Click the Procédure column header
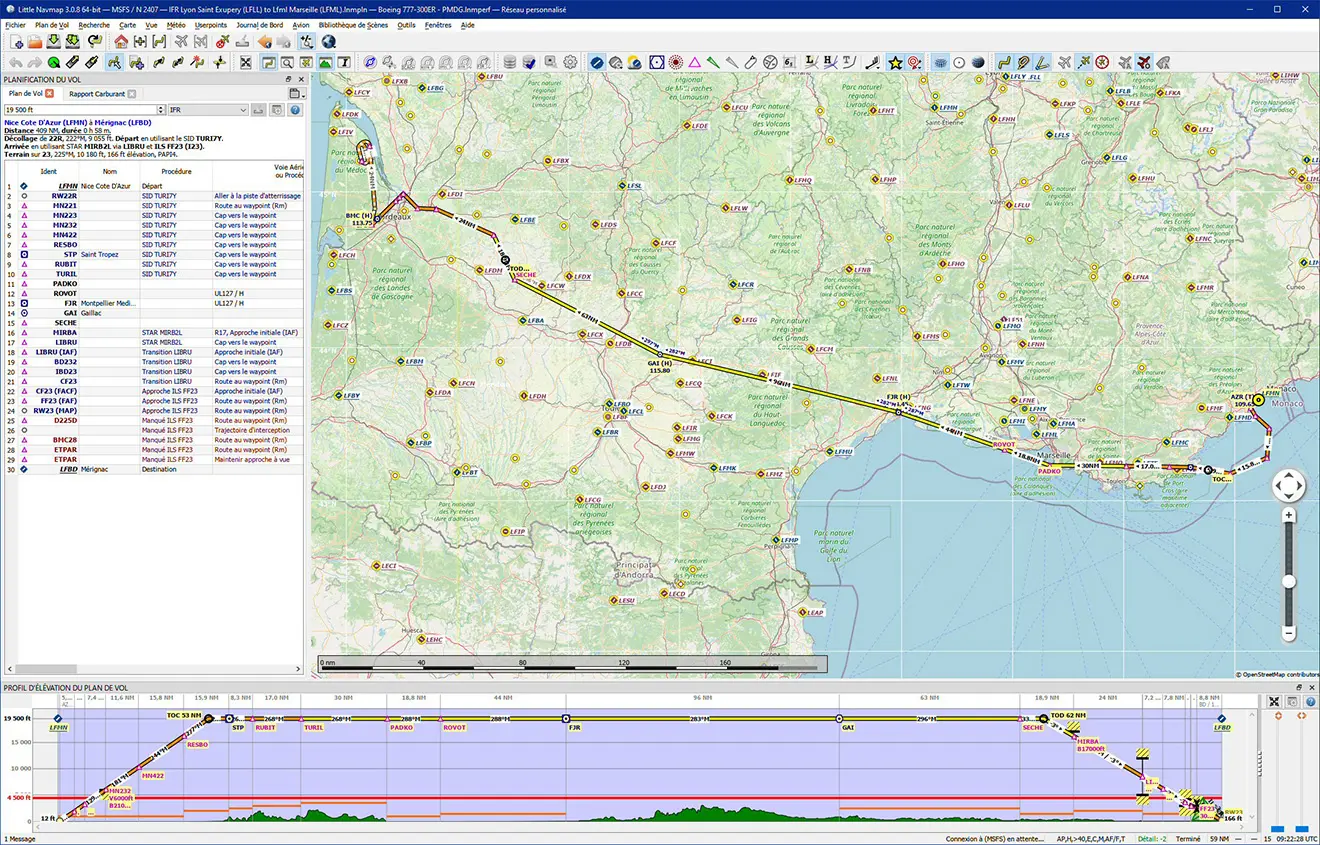 [x=176, y=171]
